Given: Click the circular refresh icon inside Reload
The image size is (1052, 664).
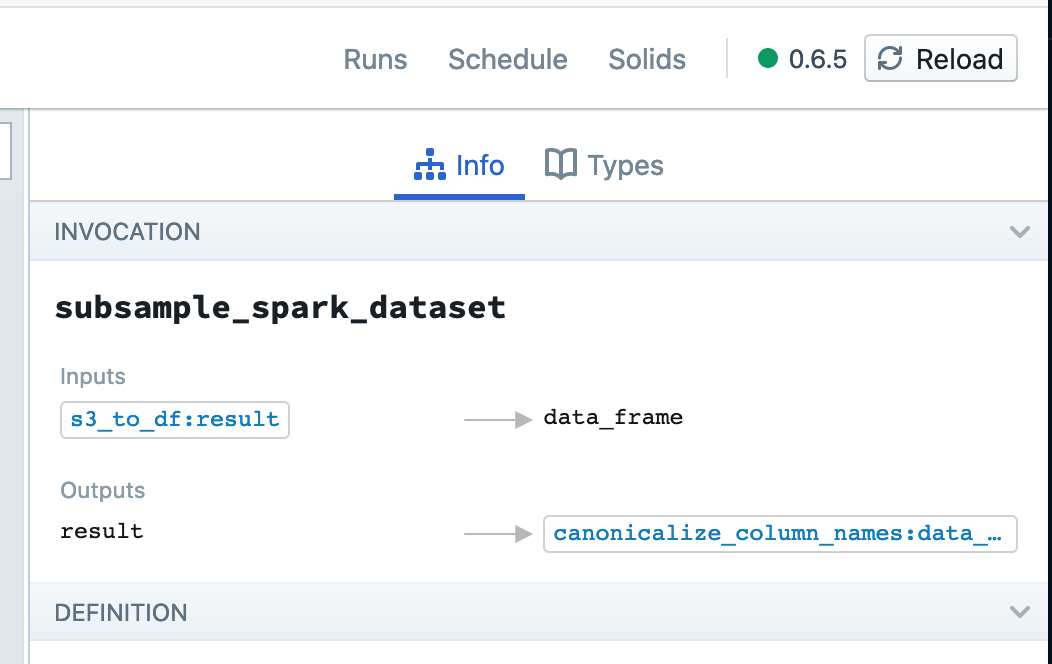Looking at the screenshot, I should [890, 58].
